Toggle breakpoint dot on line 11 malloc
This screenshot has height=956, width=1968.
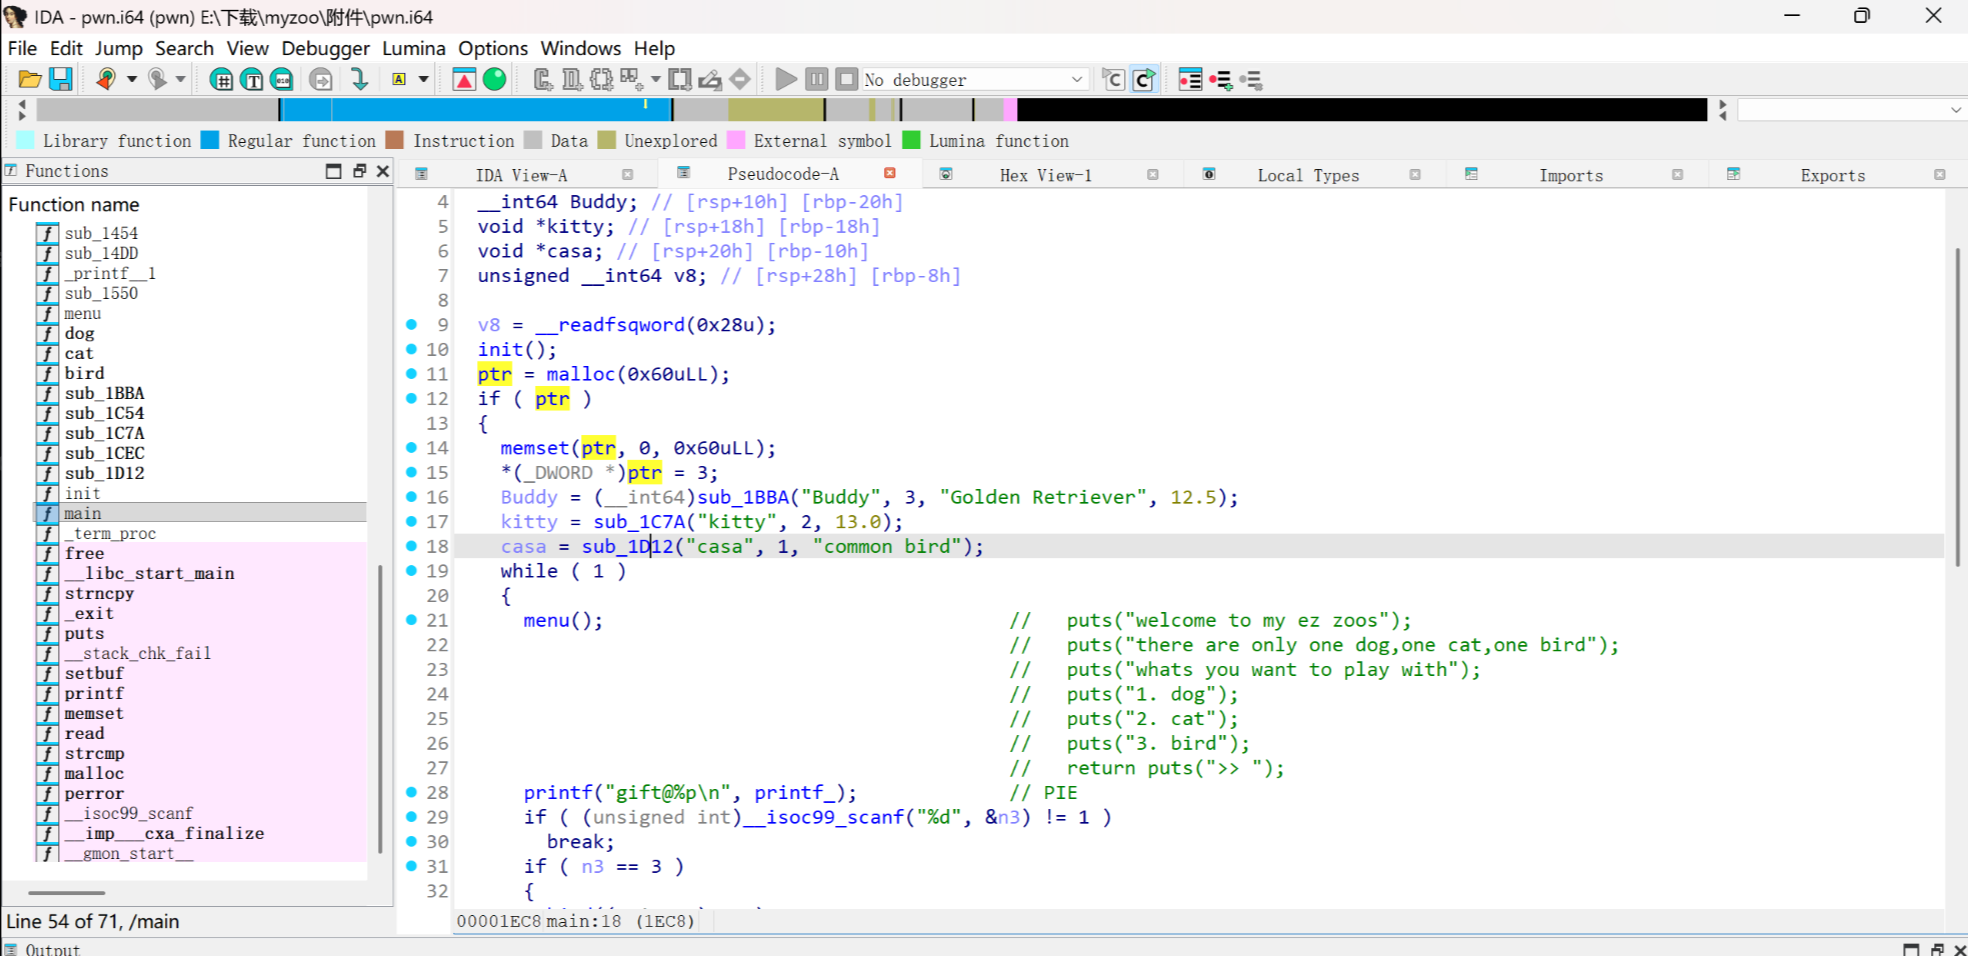tap(411, 374)
